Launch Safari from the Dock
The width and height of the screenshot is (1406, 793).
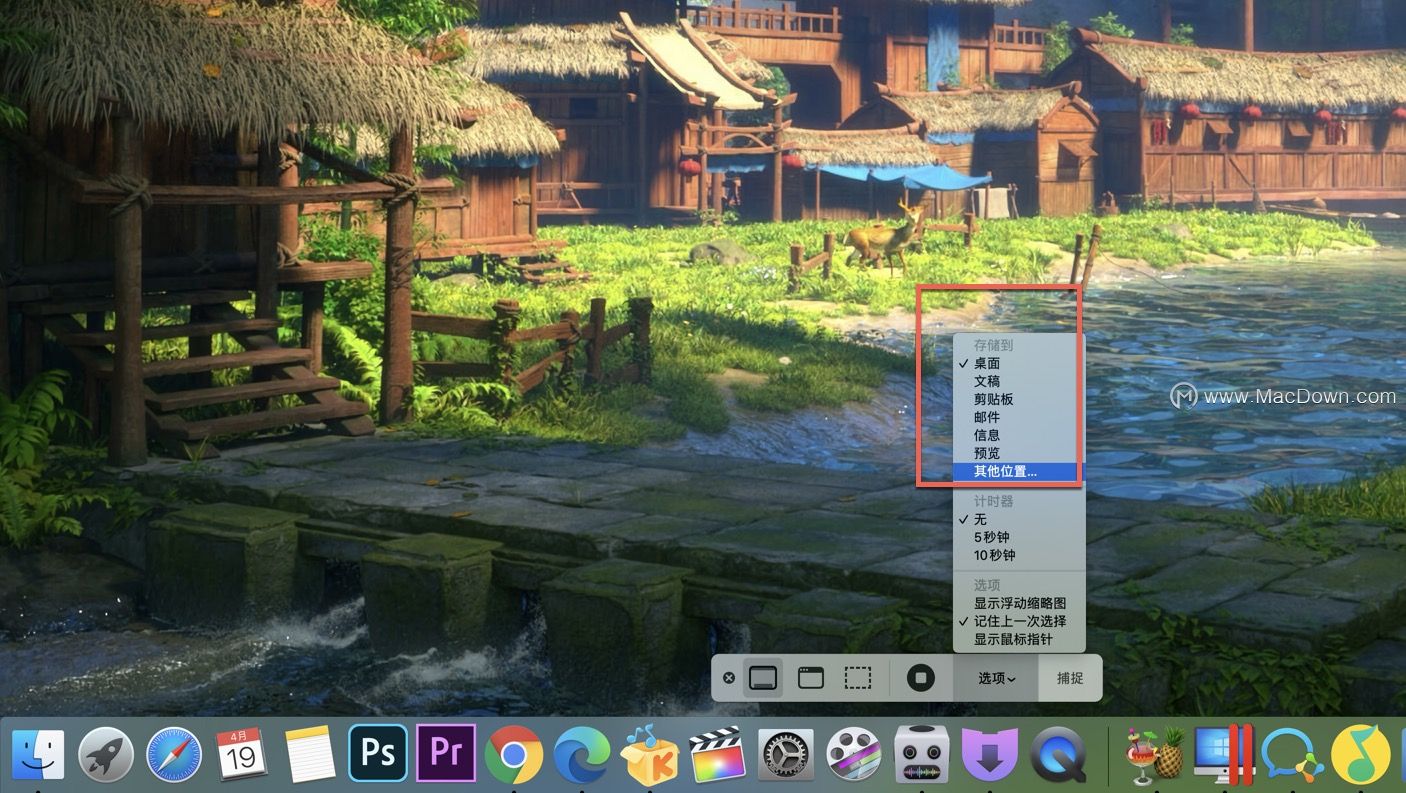[174, 754]
